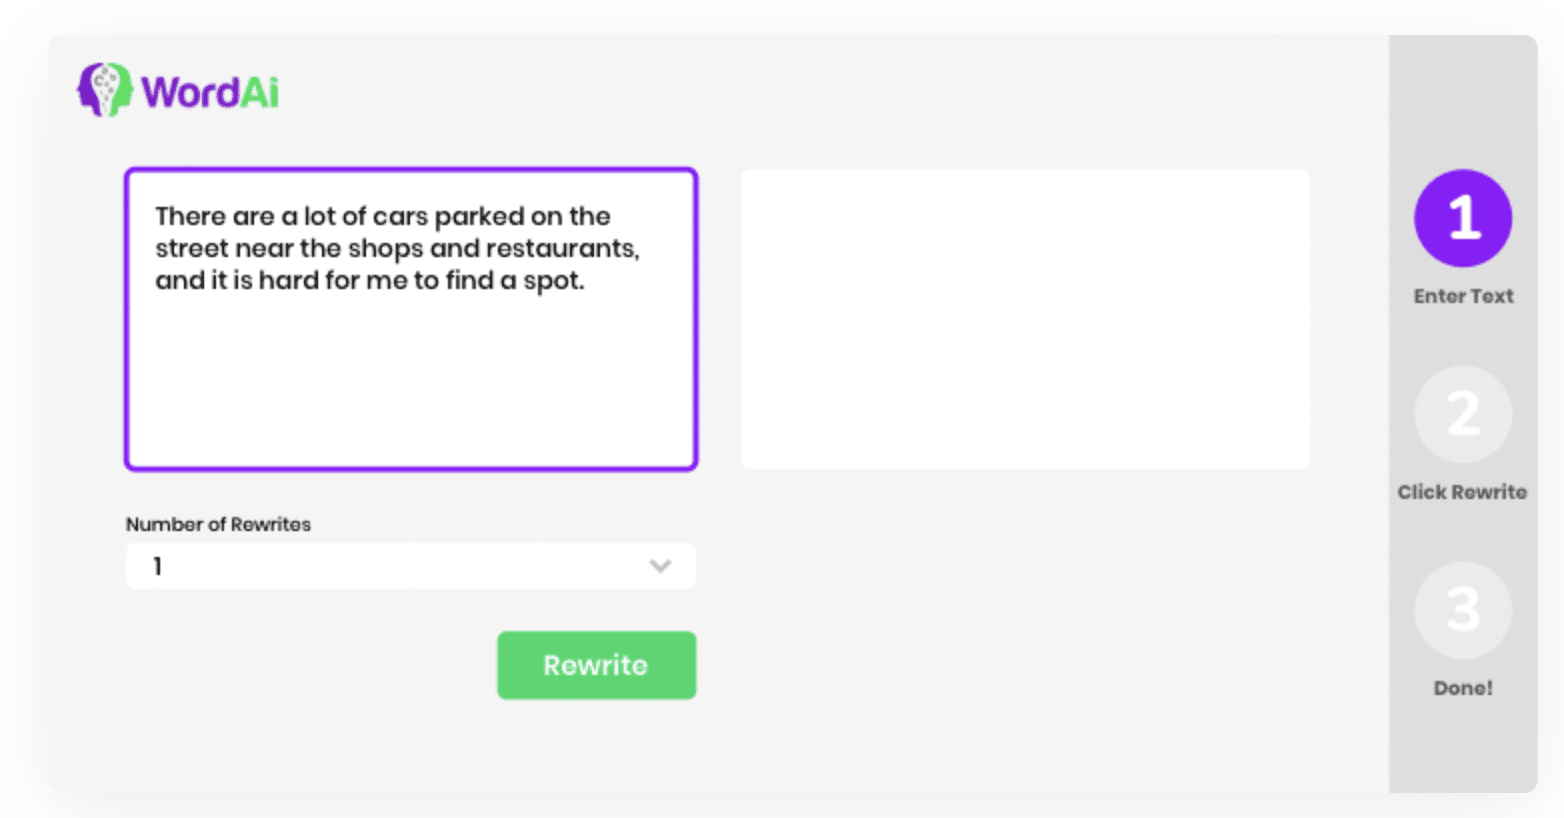Viewport: 1564px width, 818px height.
Task: Select the step 3 circle
Action: point(1462,610)
